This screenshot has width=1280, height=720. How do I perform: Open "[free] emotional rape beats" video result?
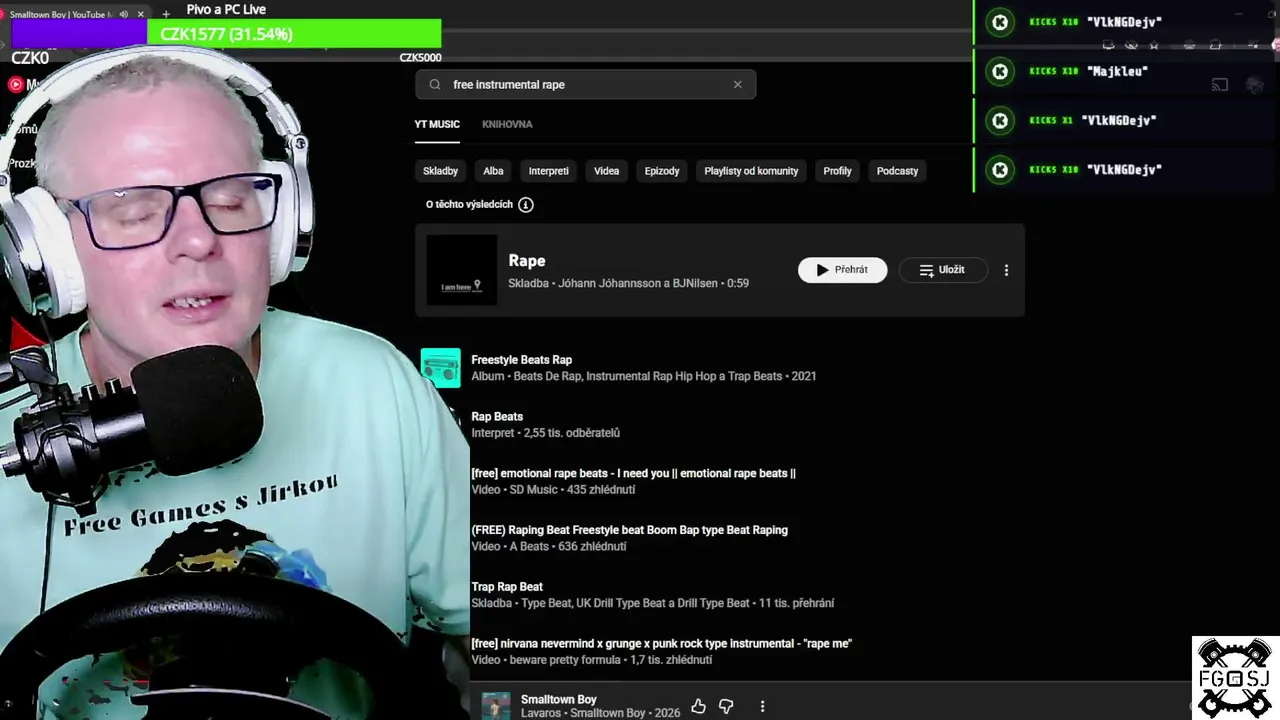pyautogui.click(x=633, y=474)
